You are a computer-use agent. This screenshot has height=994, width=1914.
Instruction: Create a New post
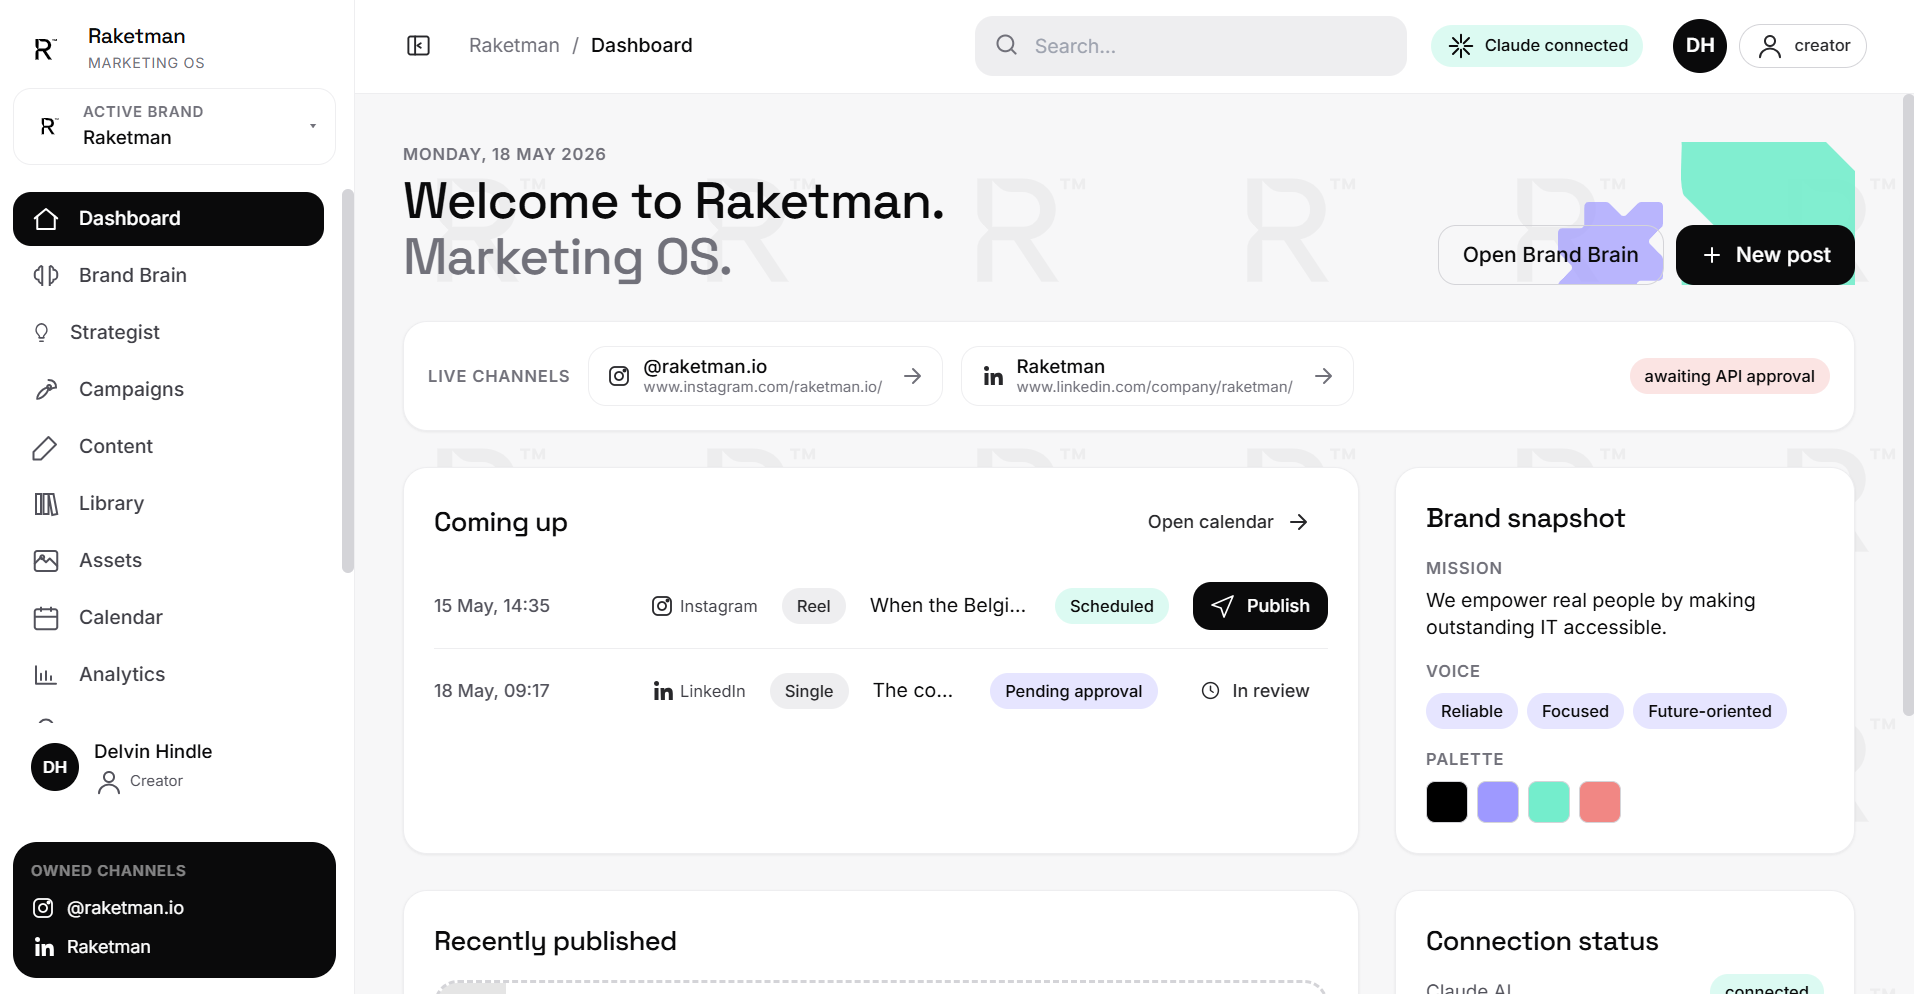coord(1765,255)
